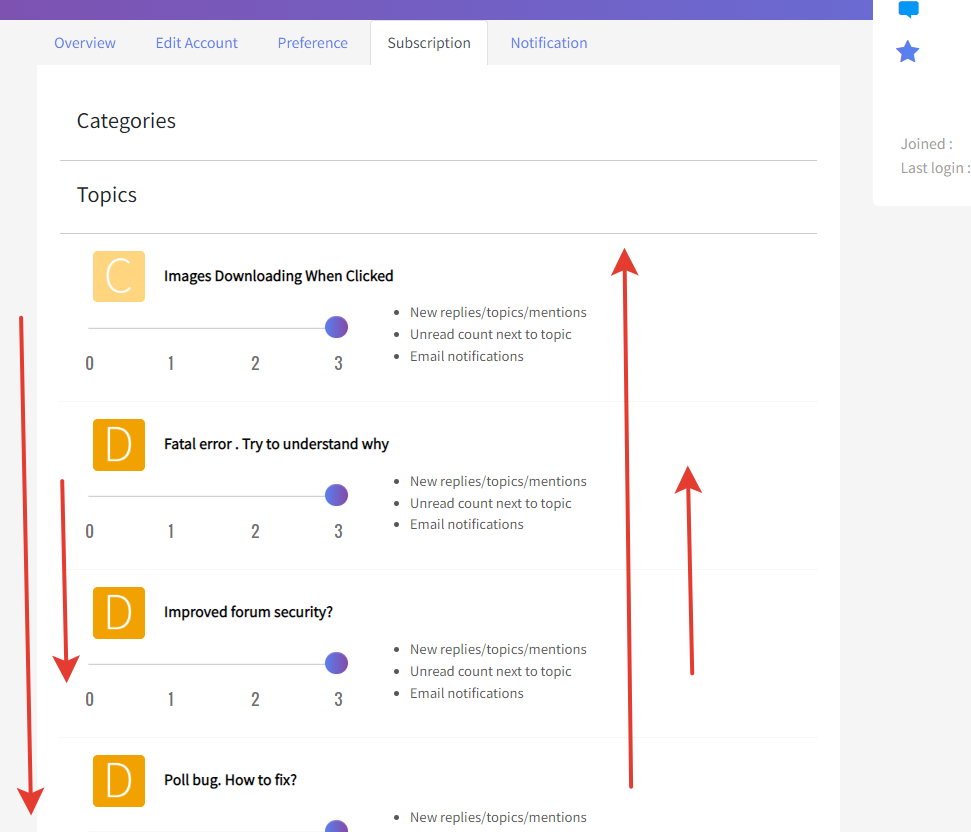The image size is (971, 832).
Task: Click the 'D' avatar beside Fatal error topic
Action: (x=119, y=444)
